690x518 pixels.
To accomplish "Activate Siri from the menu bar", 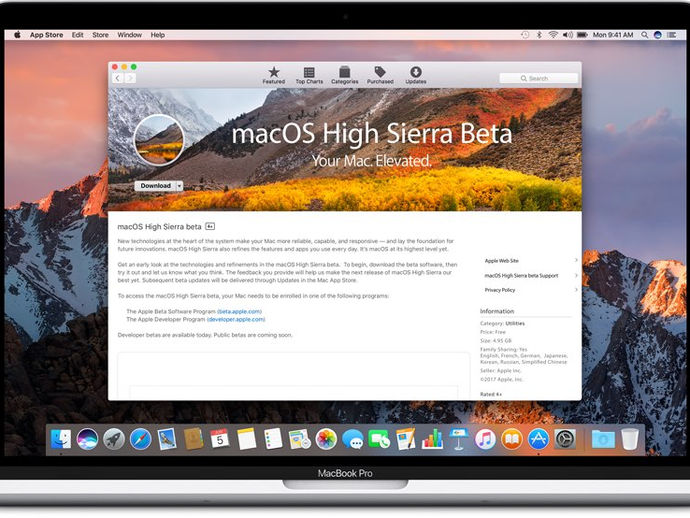I will 658,35.
